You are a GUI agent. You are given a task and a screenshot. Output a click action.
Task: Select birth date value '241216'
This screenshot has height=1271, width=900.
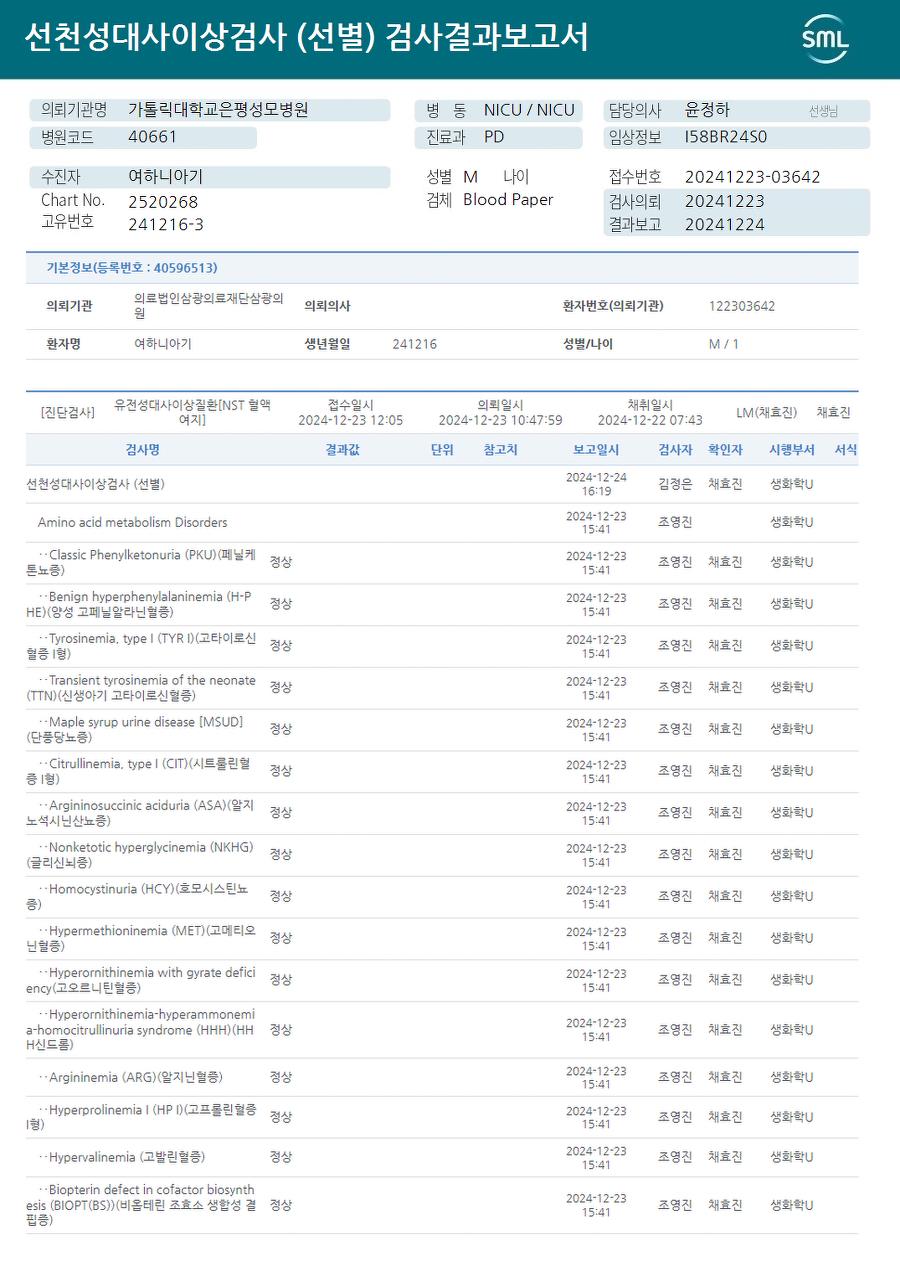414,344
